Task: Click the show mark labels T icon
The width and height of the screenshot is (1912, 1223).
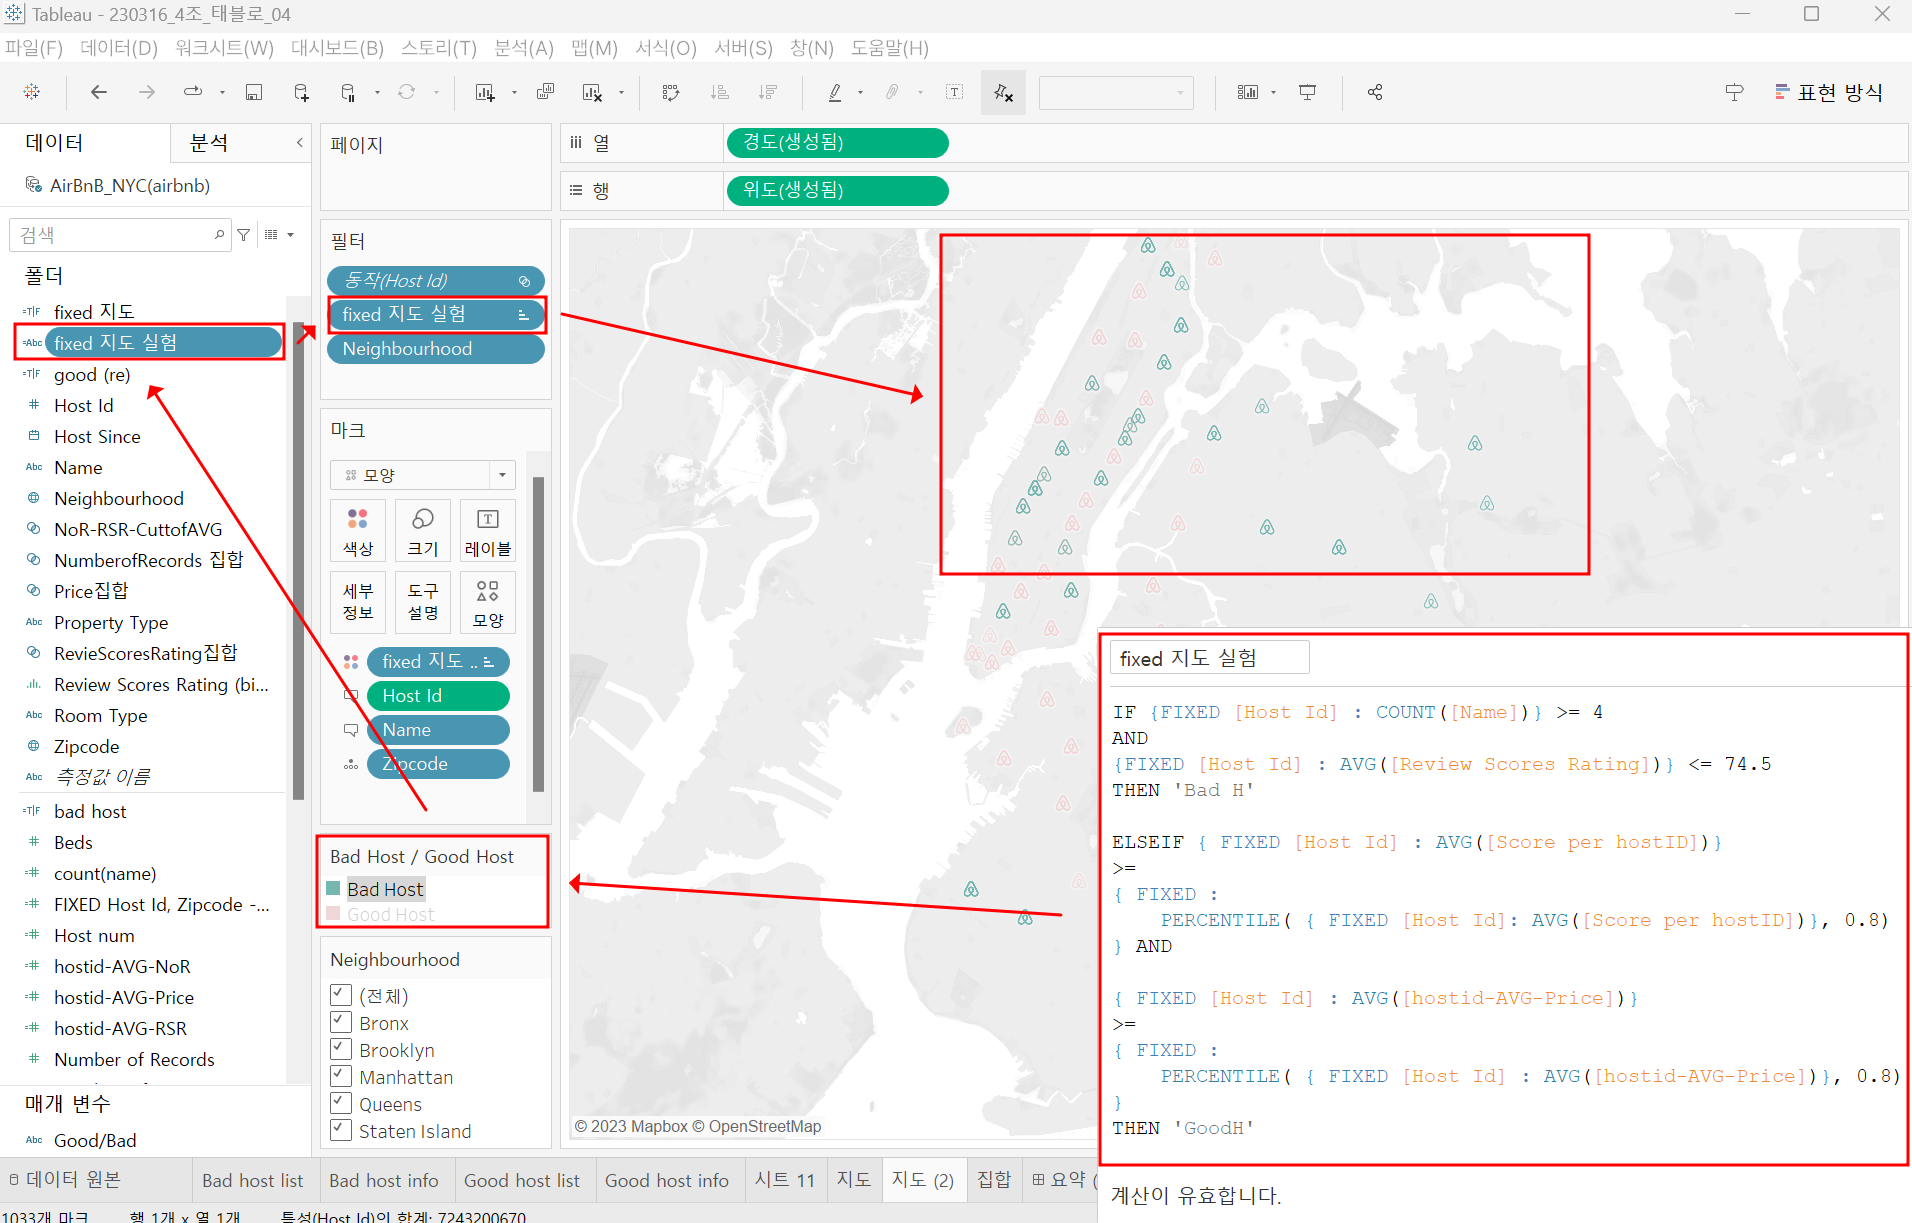Action: point(955,92)
